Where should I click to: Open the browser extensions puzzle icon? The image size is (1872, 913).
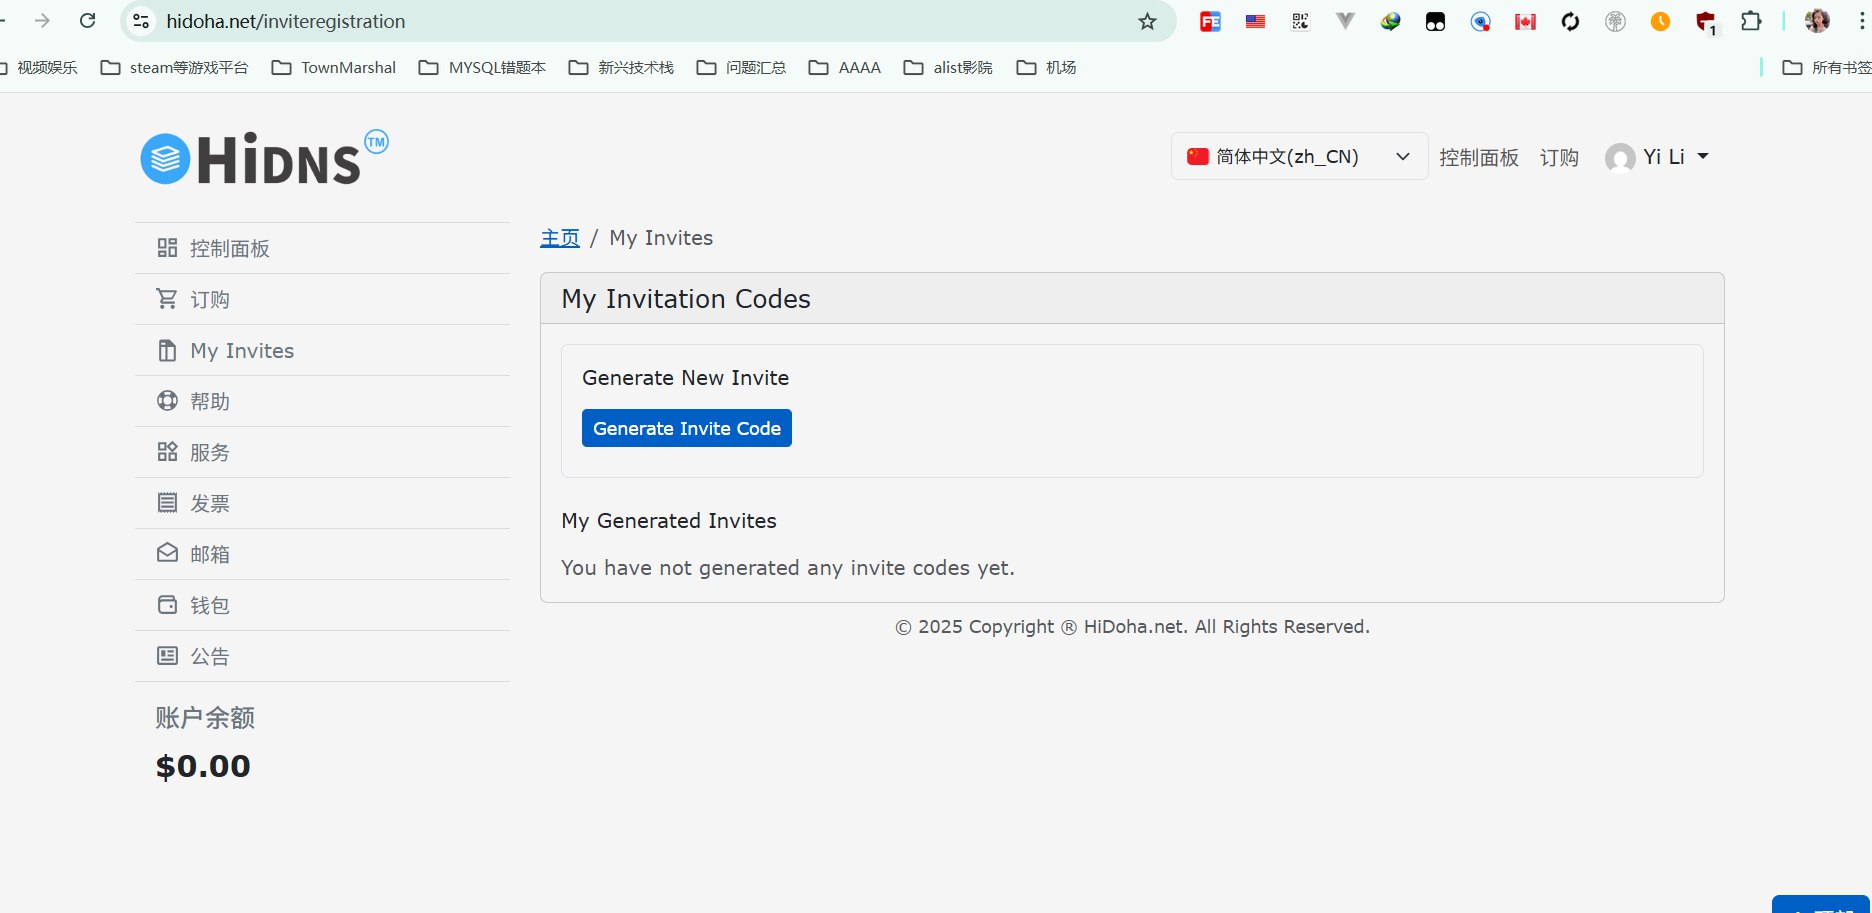point(1751,21)
